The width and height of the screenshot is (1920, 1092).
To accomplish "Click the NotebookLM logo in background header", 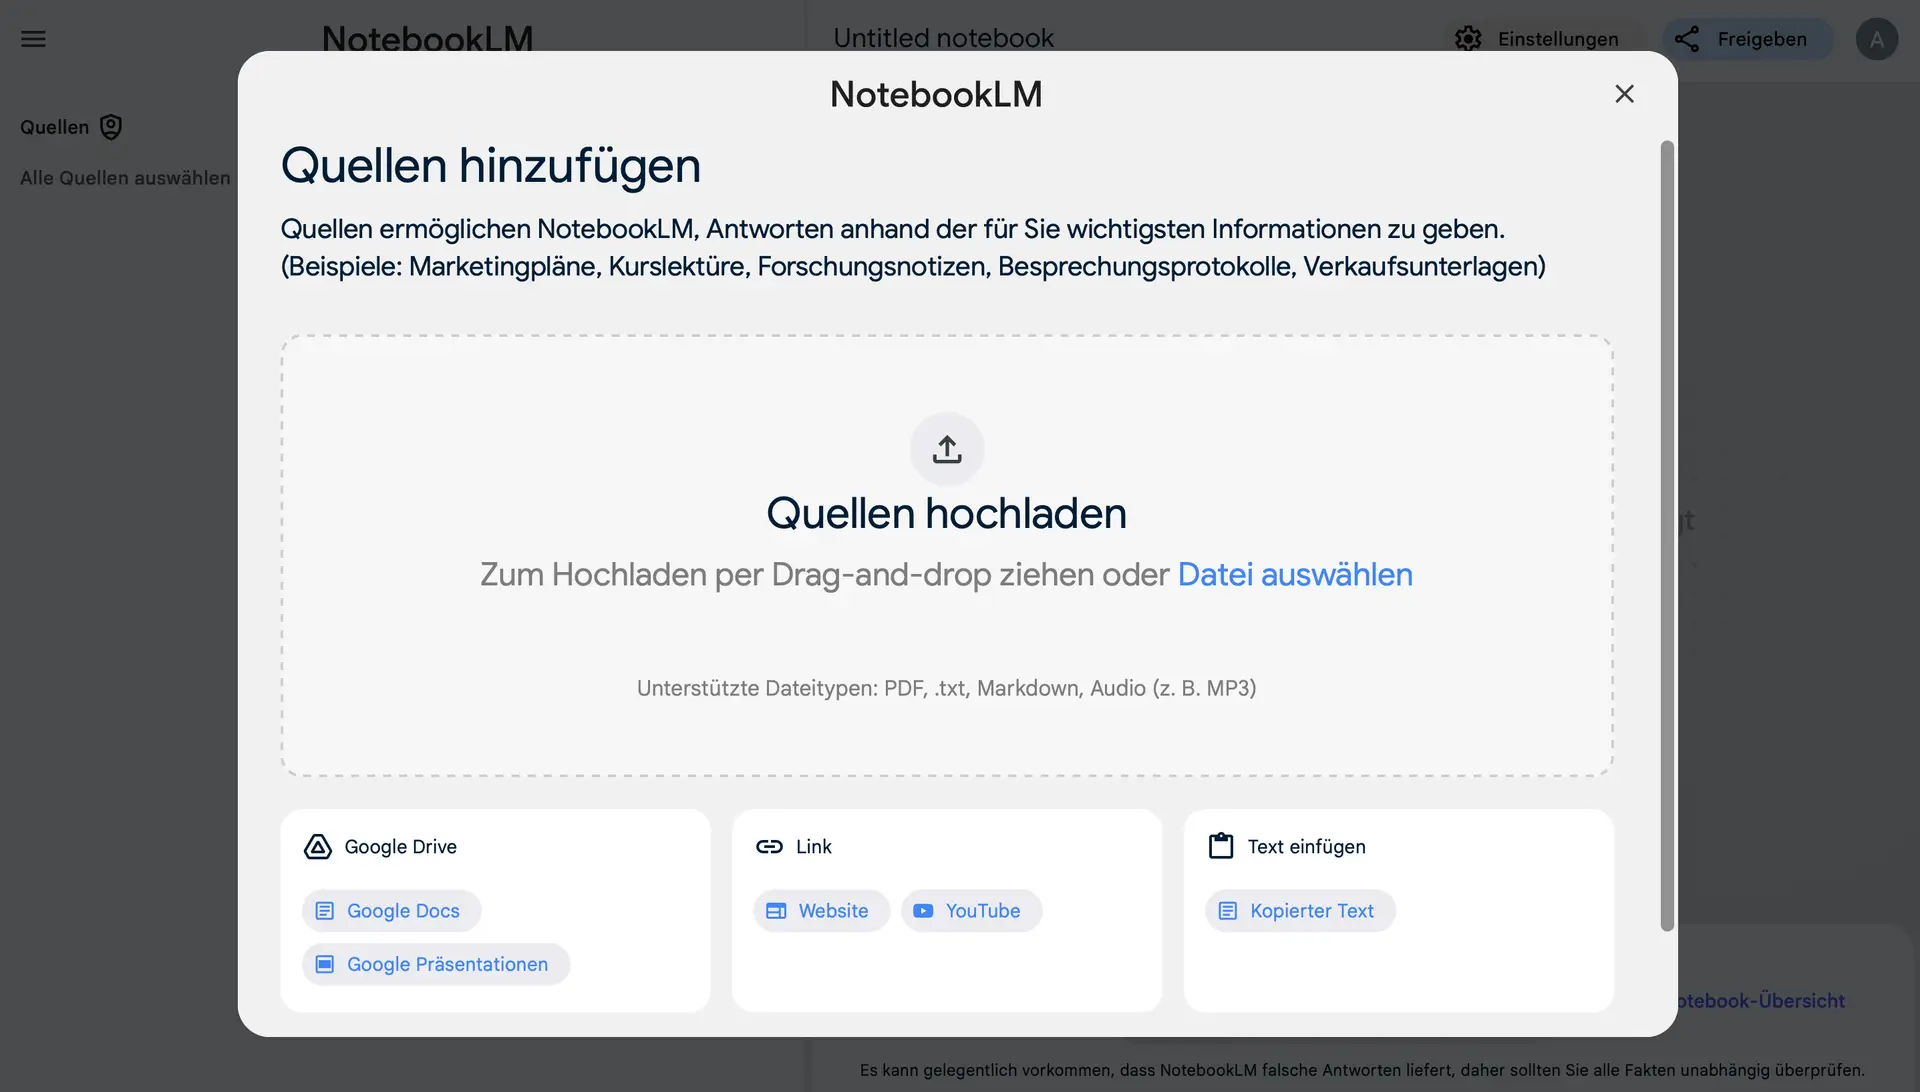I will [x=427, y=38].
